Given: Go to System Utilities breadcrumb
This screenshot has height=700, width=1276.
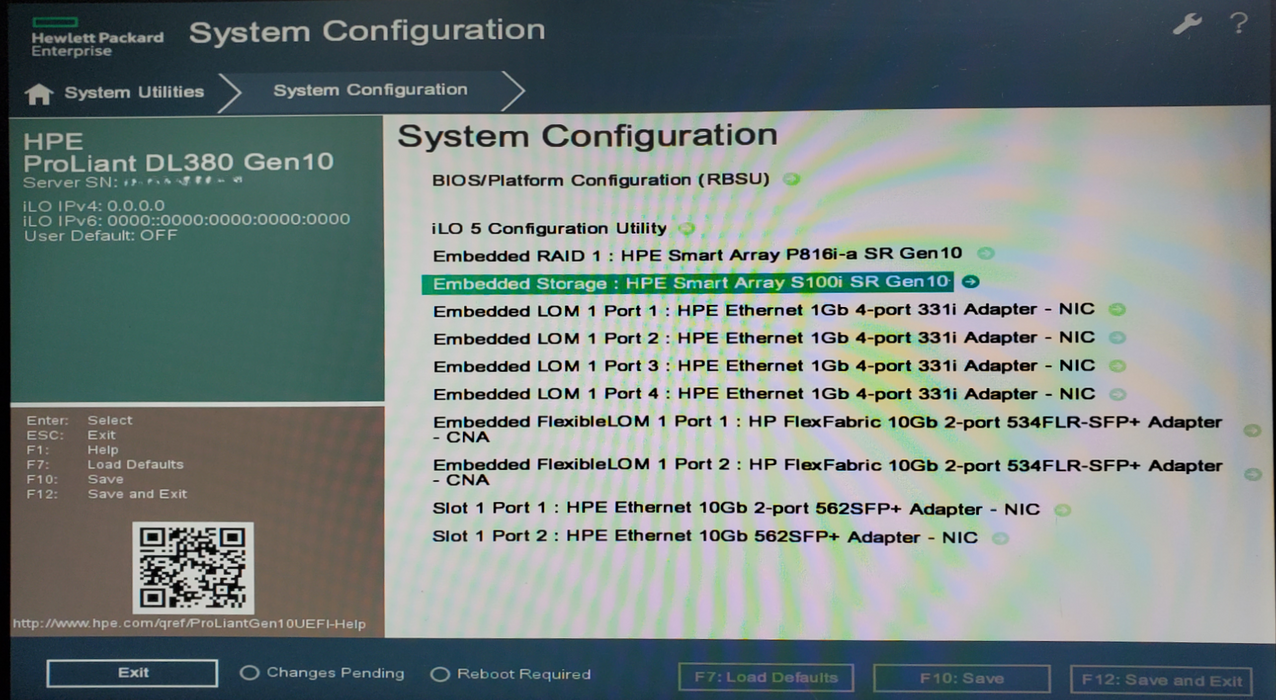Looking at the screenshot, I should click(x=134, y=92).
